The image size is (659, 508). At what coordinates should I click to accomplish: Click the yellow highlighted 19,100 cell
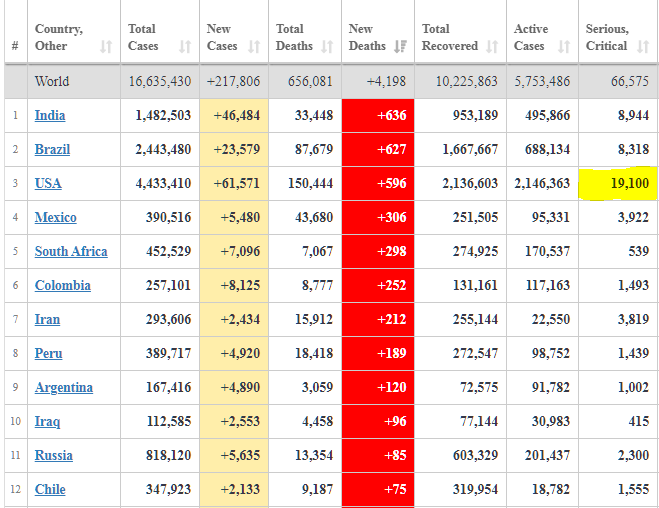coord(618,184)
